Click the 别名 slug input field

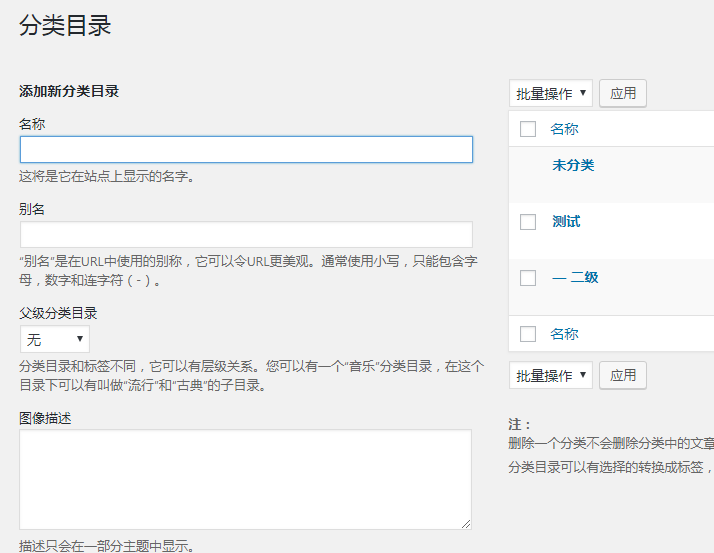246,235
